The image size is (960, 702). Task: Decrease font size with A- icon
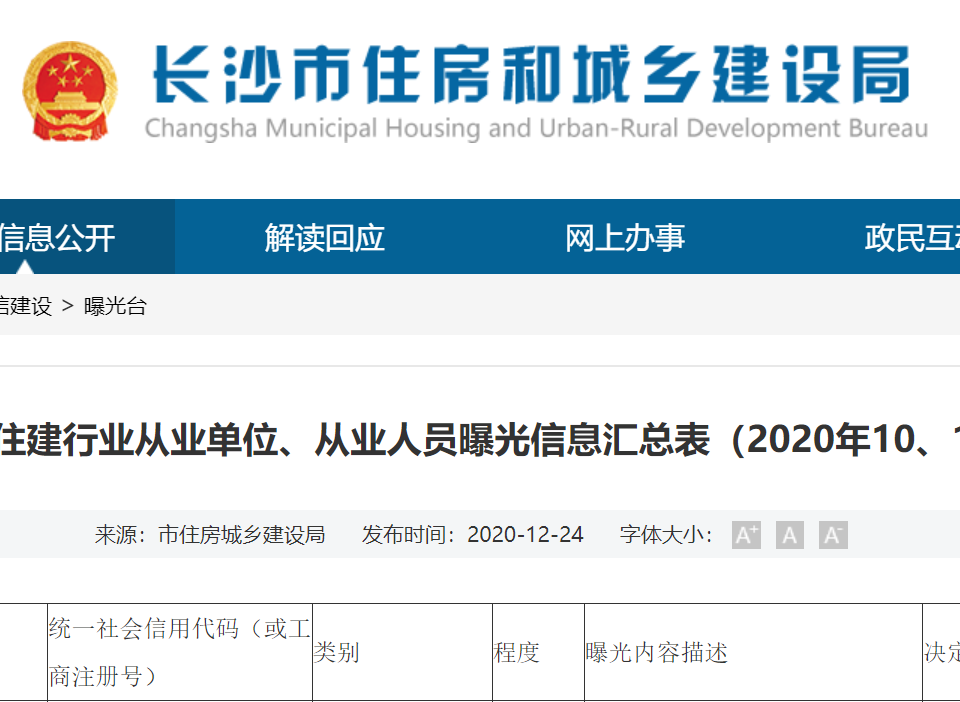pyautogui.click(x=833, y=535)
